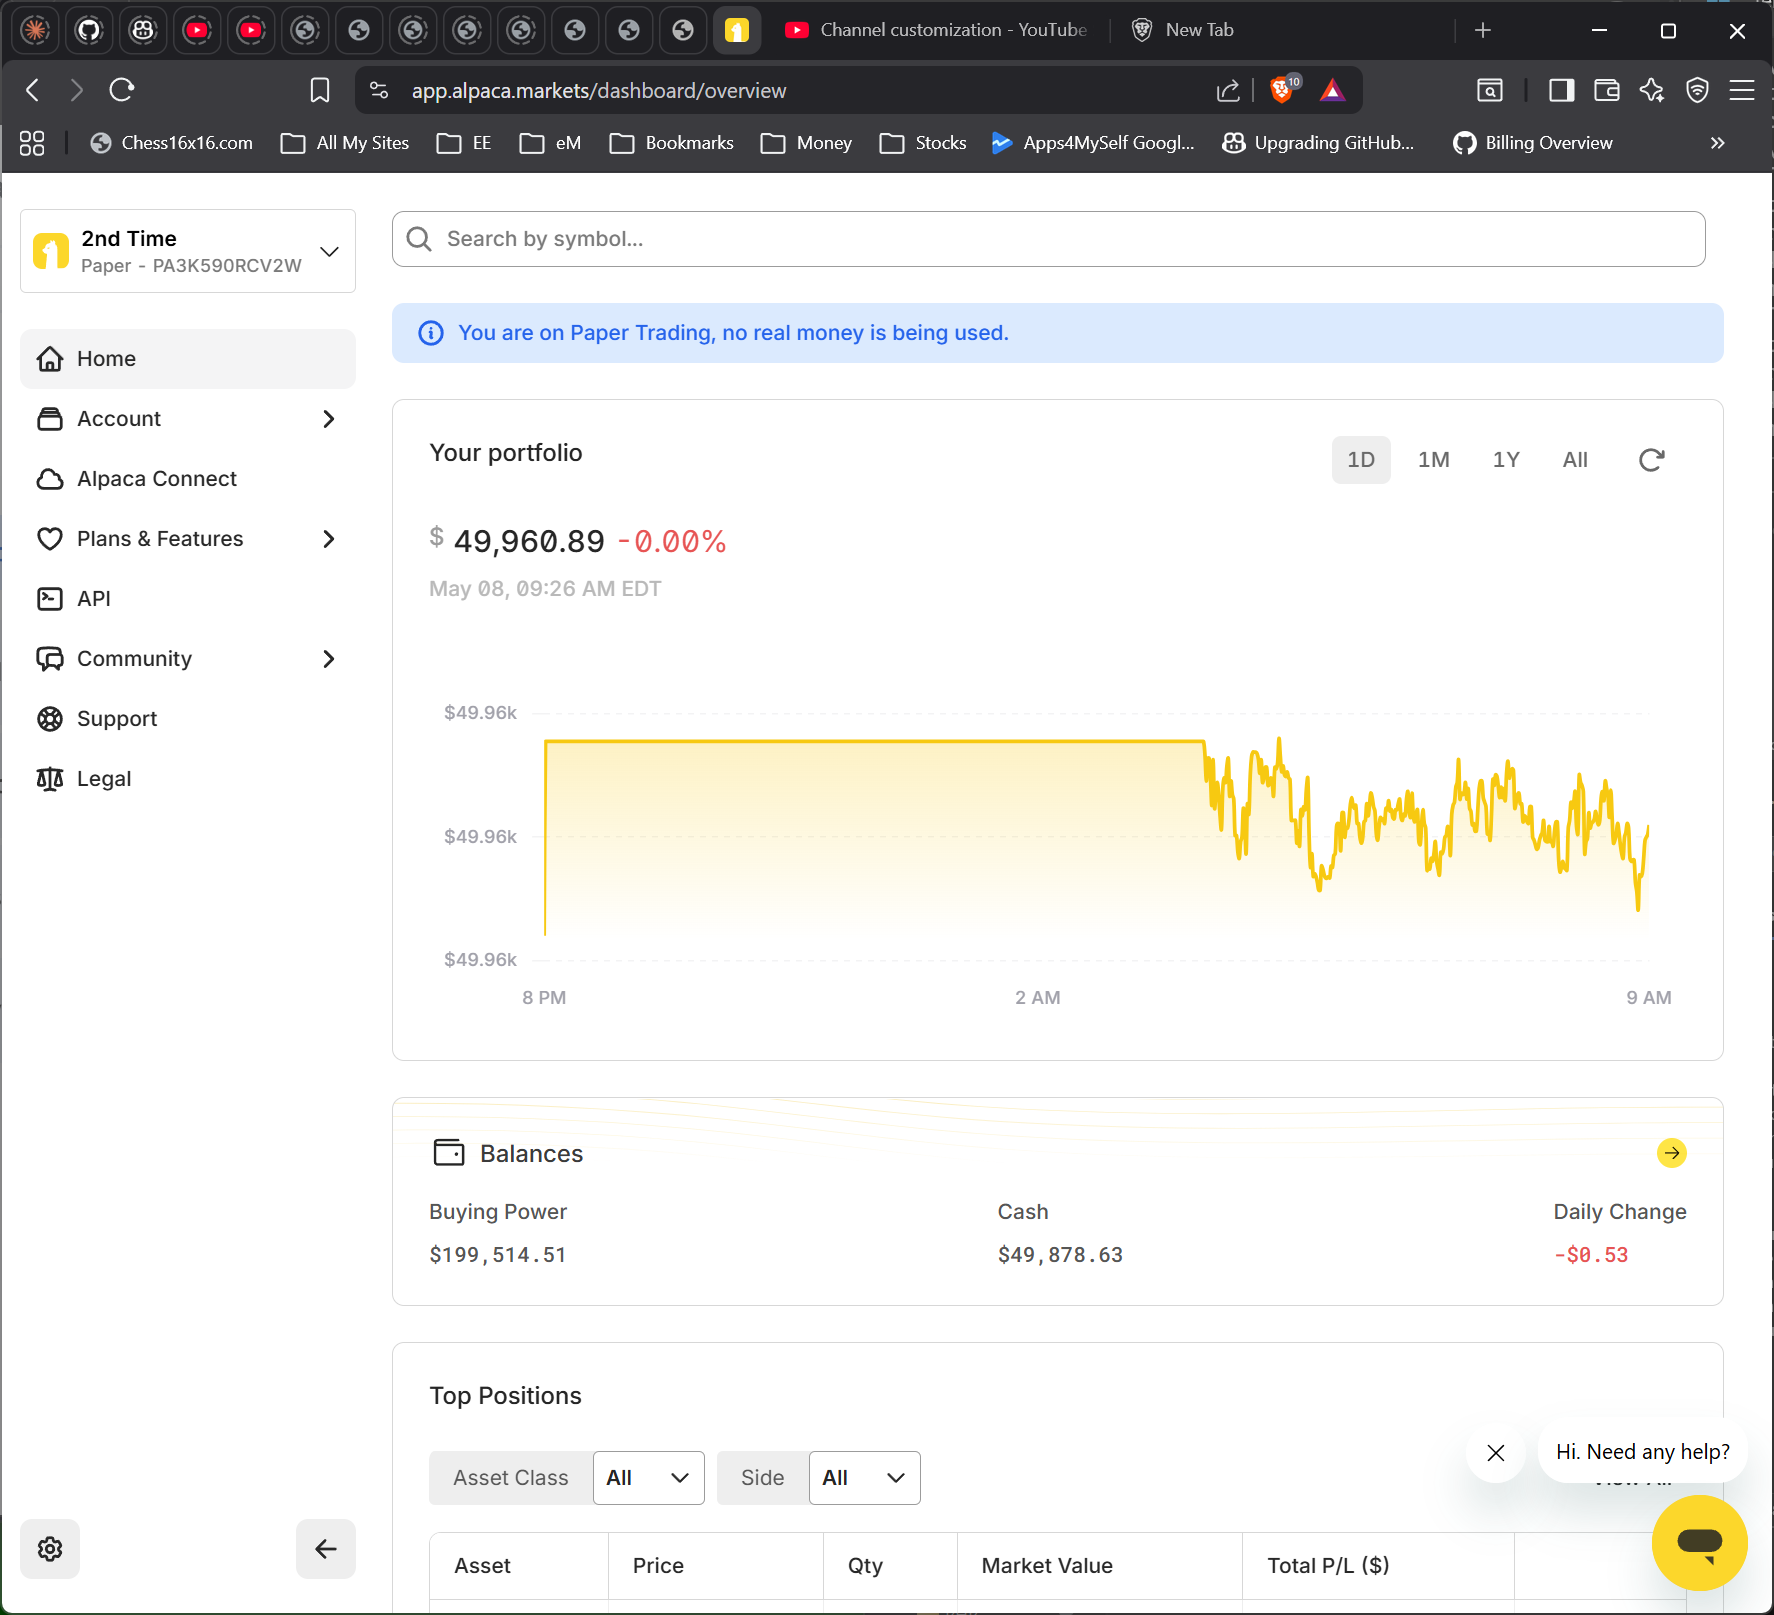Select the 1Y chart range

[x=1506, y=460]
